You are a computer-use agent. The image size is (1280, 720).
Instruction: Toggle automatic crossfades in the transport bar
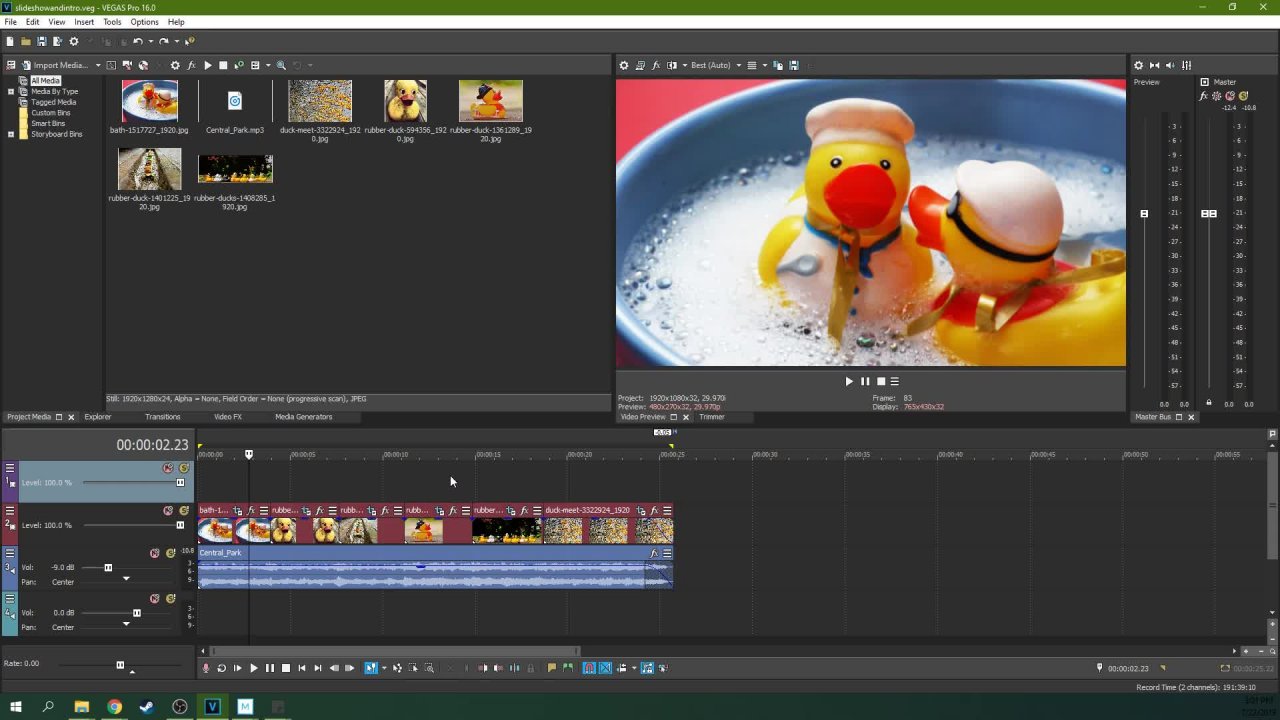click(x=605, y=668)
